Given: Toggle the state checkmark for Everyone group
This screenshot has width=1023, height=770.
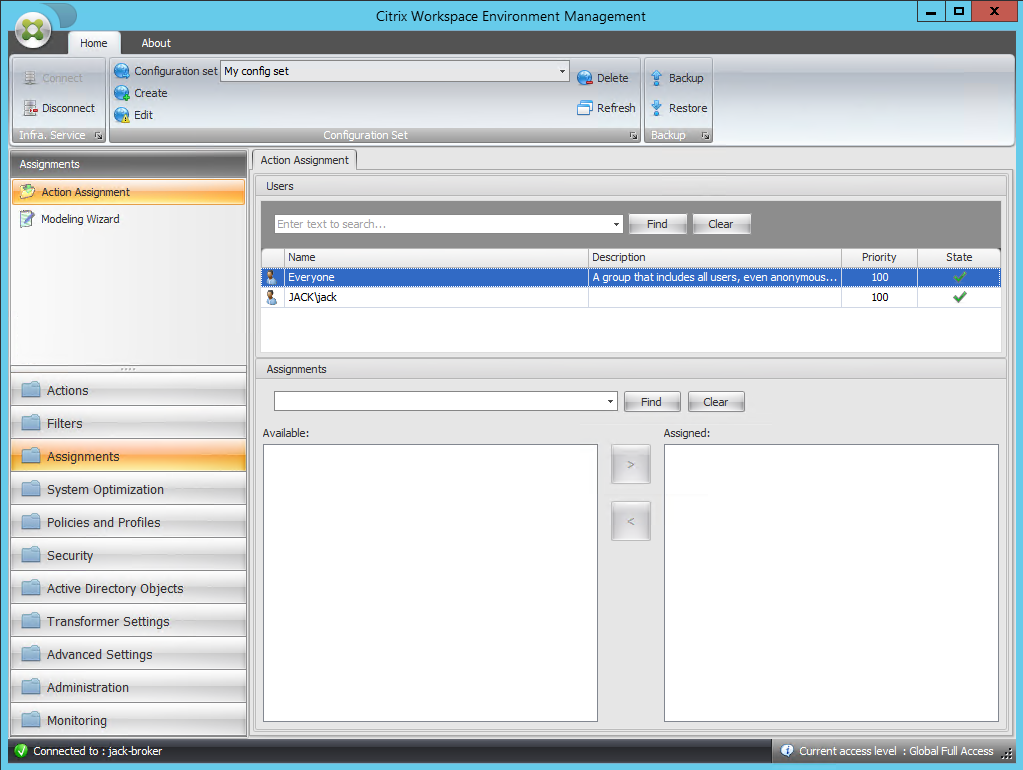Looking at the screenshot, I should [957, 277].
